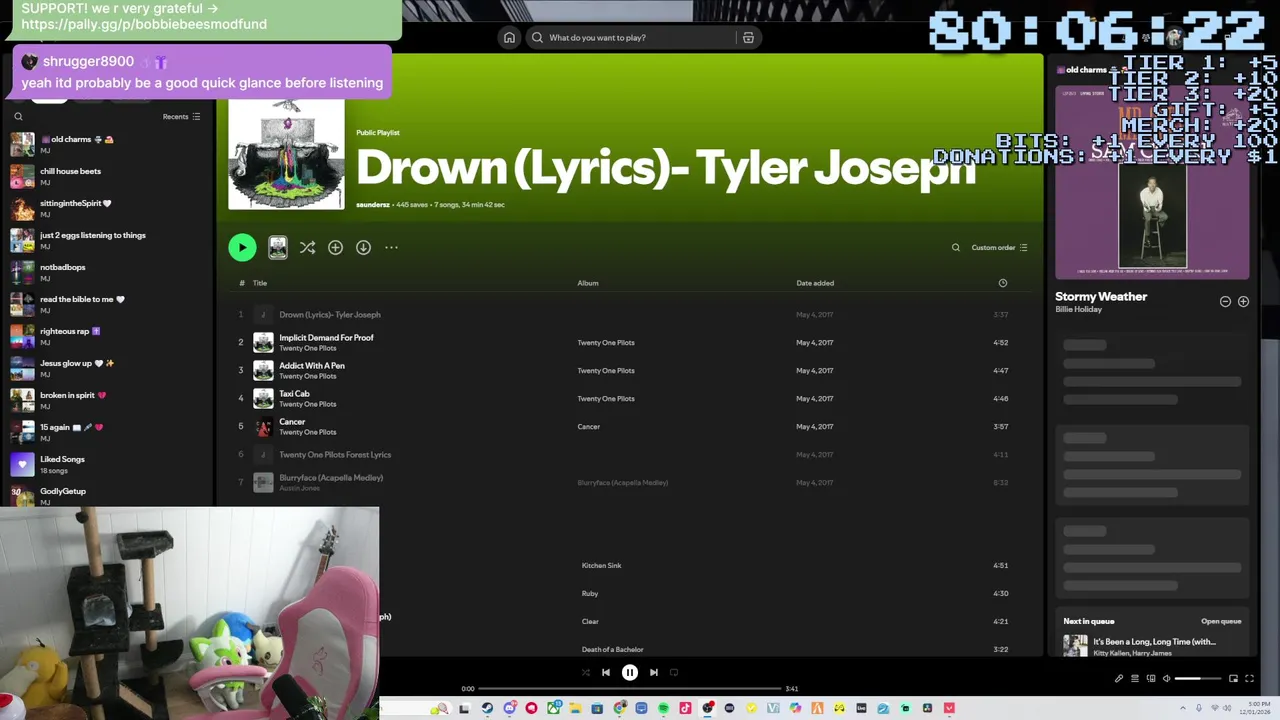1280x720 pixels.
Task: Skip to the previous track
Action: click(606, 673)
